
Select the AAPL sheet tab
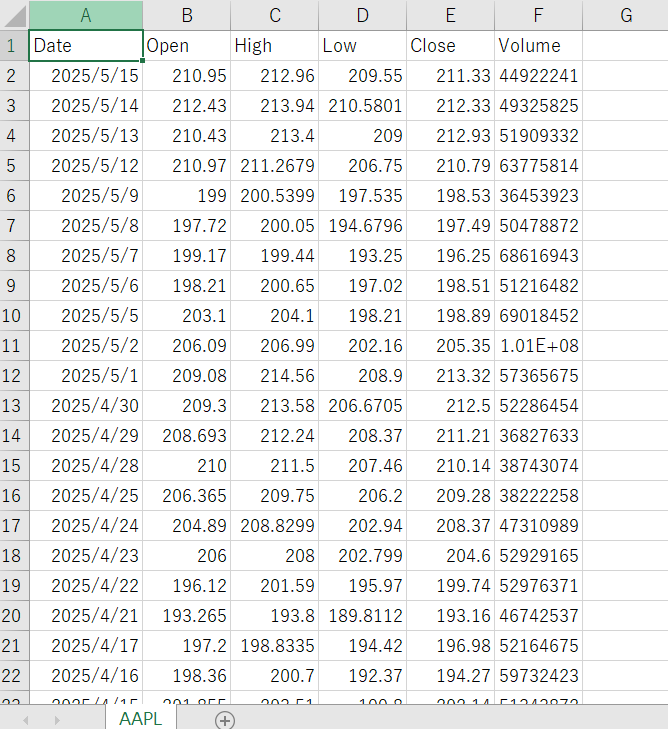(140, 718)
